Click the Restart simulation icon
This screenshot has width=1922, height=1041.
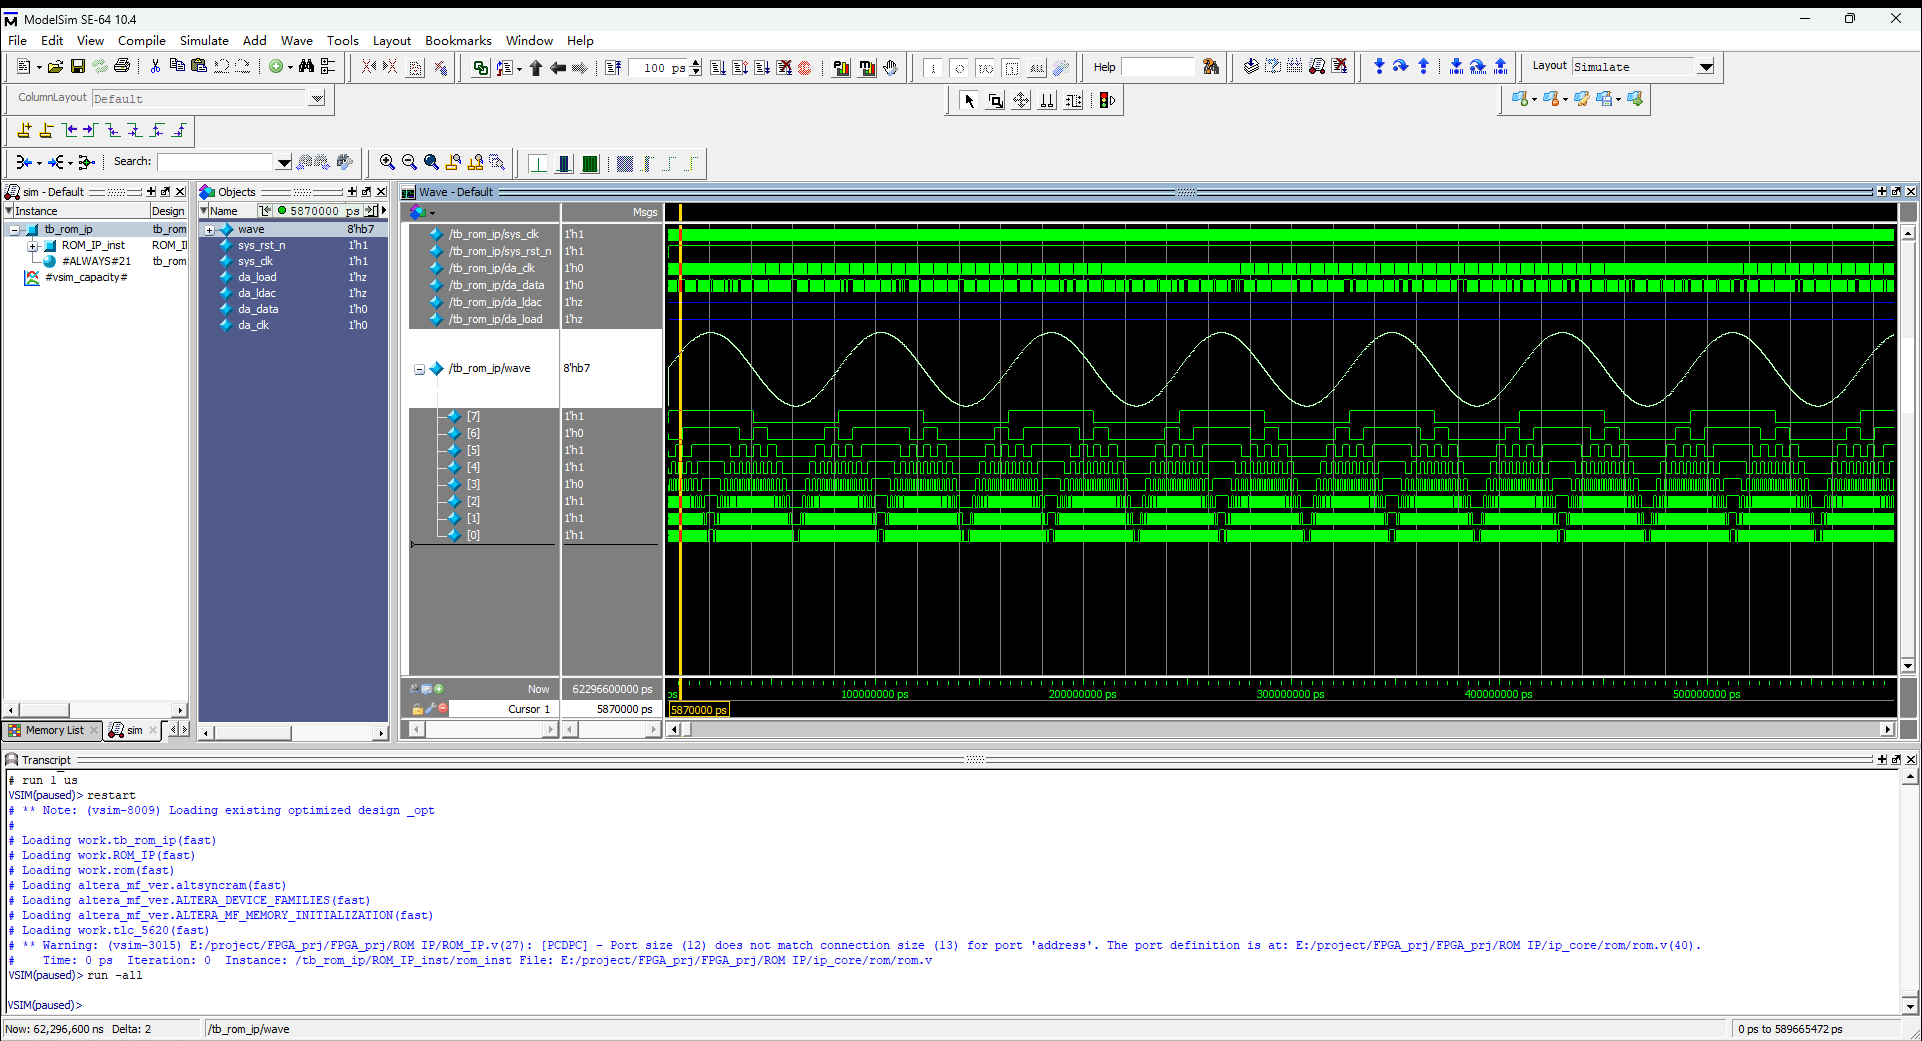pos(613,68)
